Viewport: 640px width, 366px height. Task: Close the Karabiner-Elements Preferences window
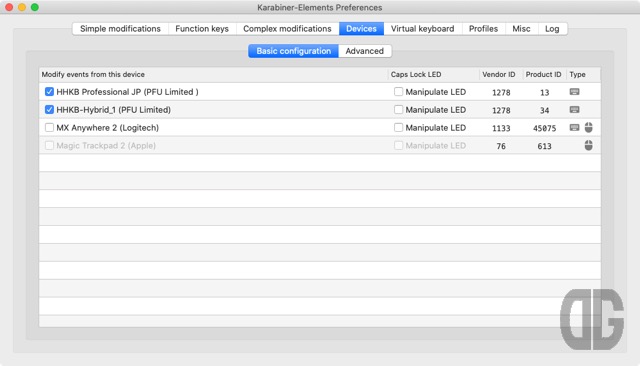pos(9,7)
